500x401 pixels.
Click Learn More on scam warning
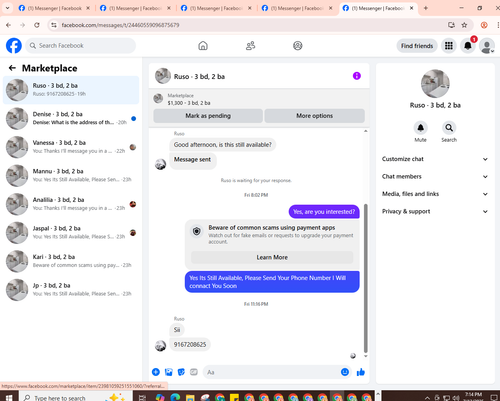click(272, 257)
